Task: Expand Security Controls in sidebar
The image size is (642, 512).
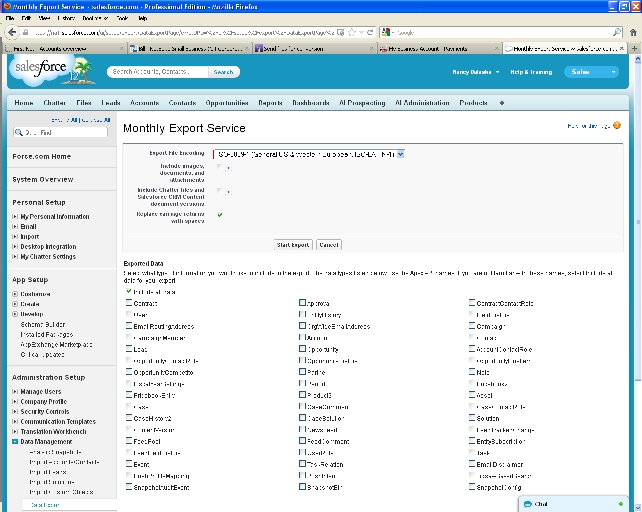Action: [15, 412]
